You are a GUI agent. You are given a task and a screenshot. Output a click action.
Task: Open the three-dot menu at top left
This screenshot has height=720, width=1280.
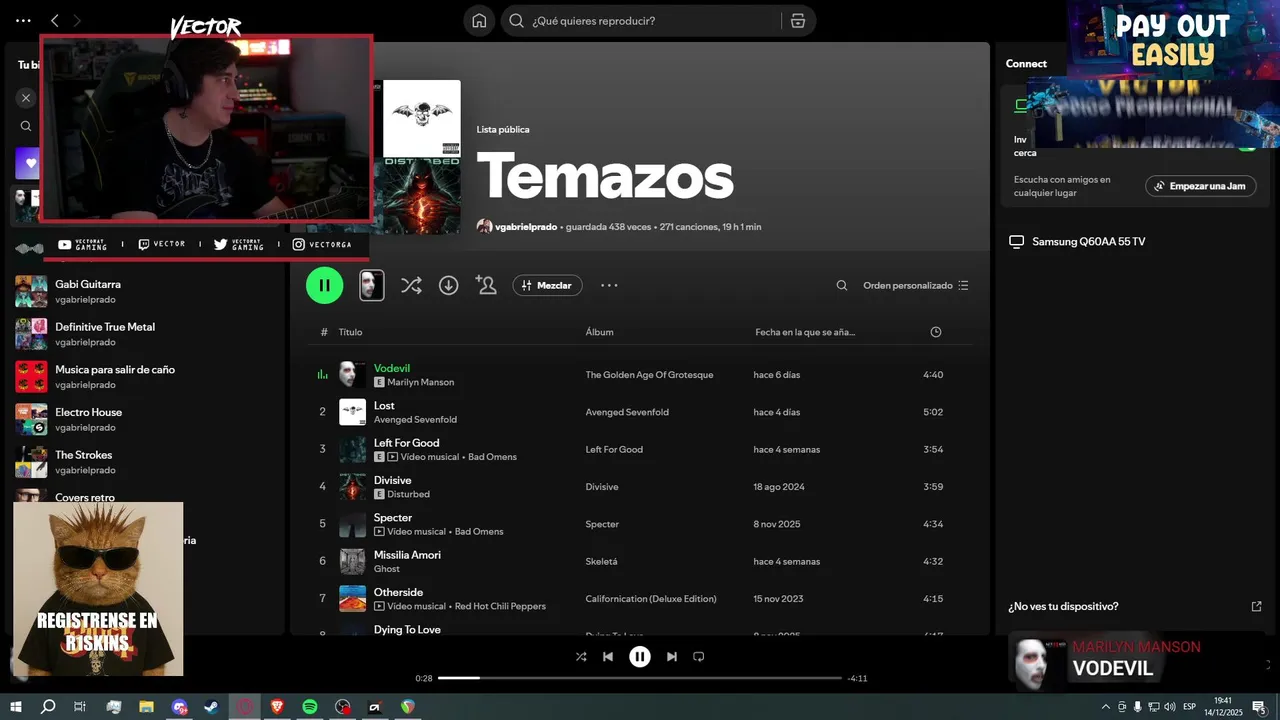(23, 20)
